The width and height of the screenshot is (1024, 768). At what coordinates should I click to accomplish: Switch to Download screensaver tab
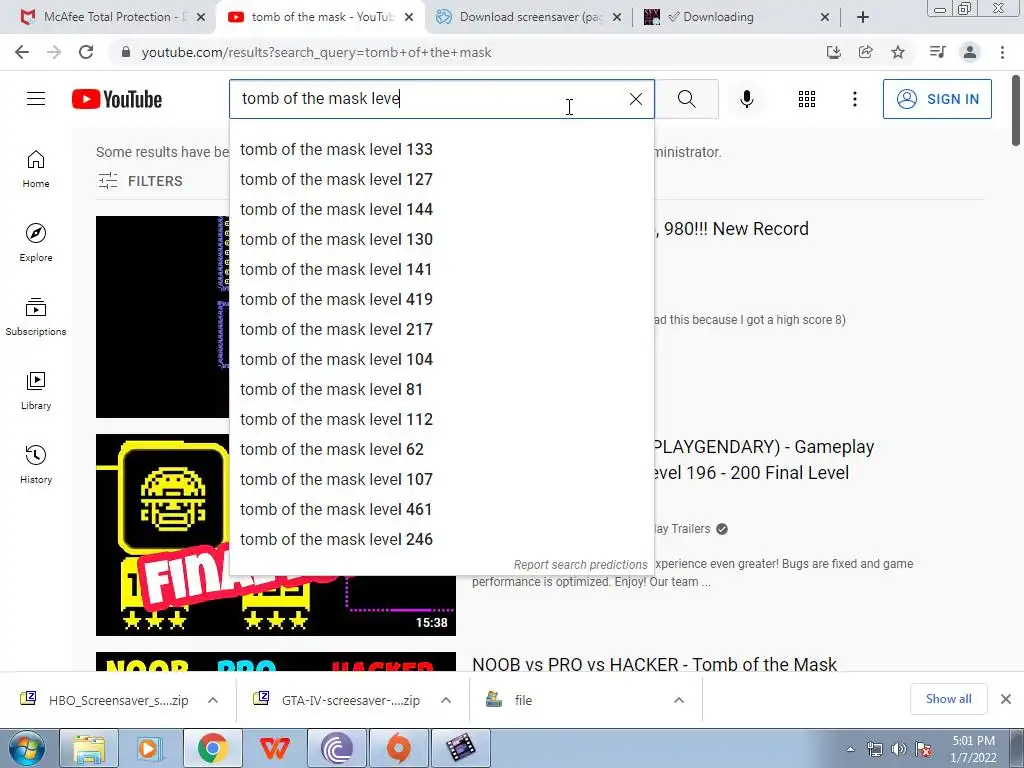(x=529, y=17)
